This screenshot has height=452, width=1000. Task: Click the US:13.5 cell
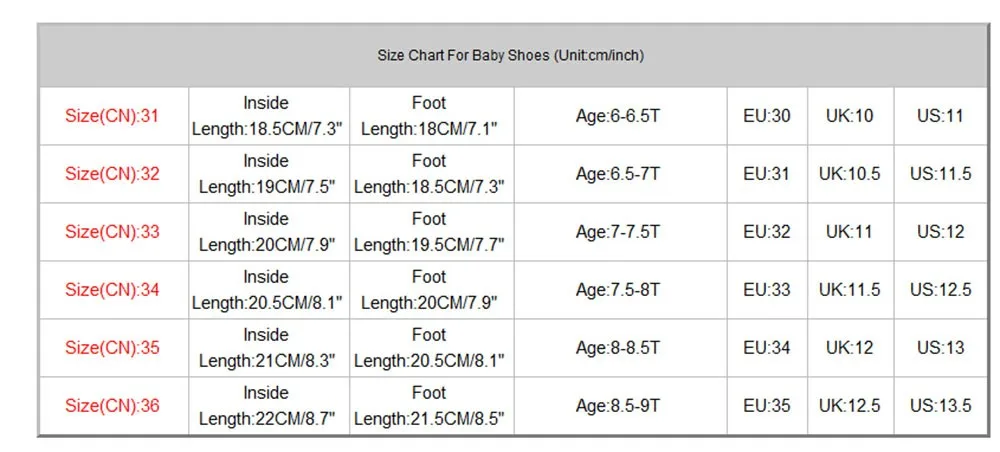pos(941,406)
